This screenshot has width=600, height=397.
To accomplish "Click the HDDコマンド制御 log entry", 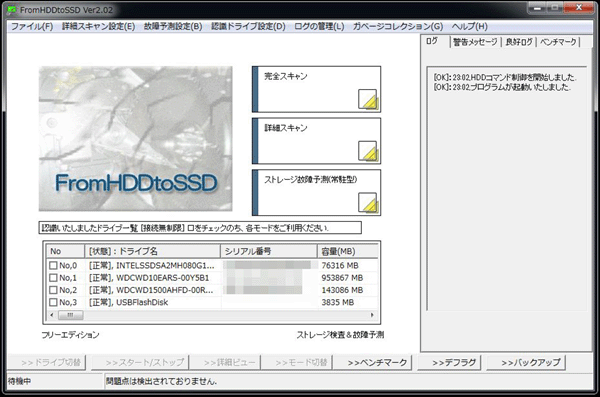I will [x=505, y=77].
